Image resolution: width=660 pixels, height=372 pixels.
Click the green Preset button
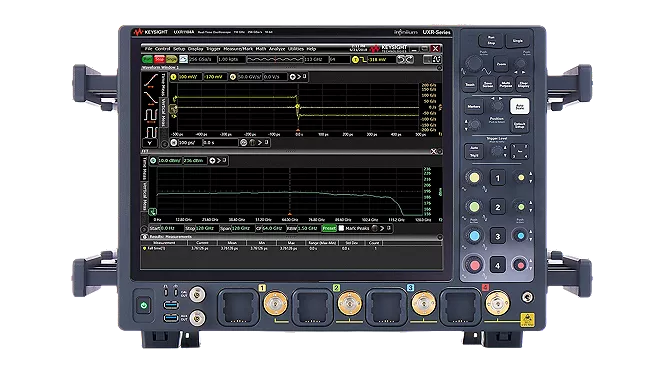click(329, 228)
